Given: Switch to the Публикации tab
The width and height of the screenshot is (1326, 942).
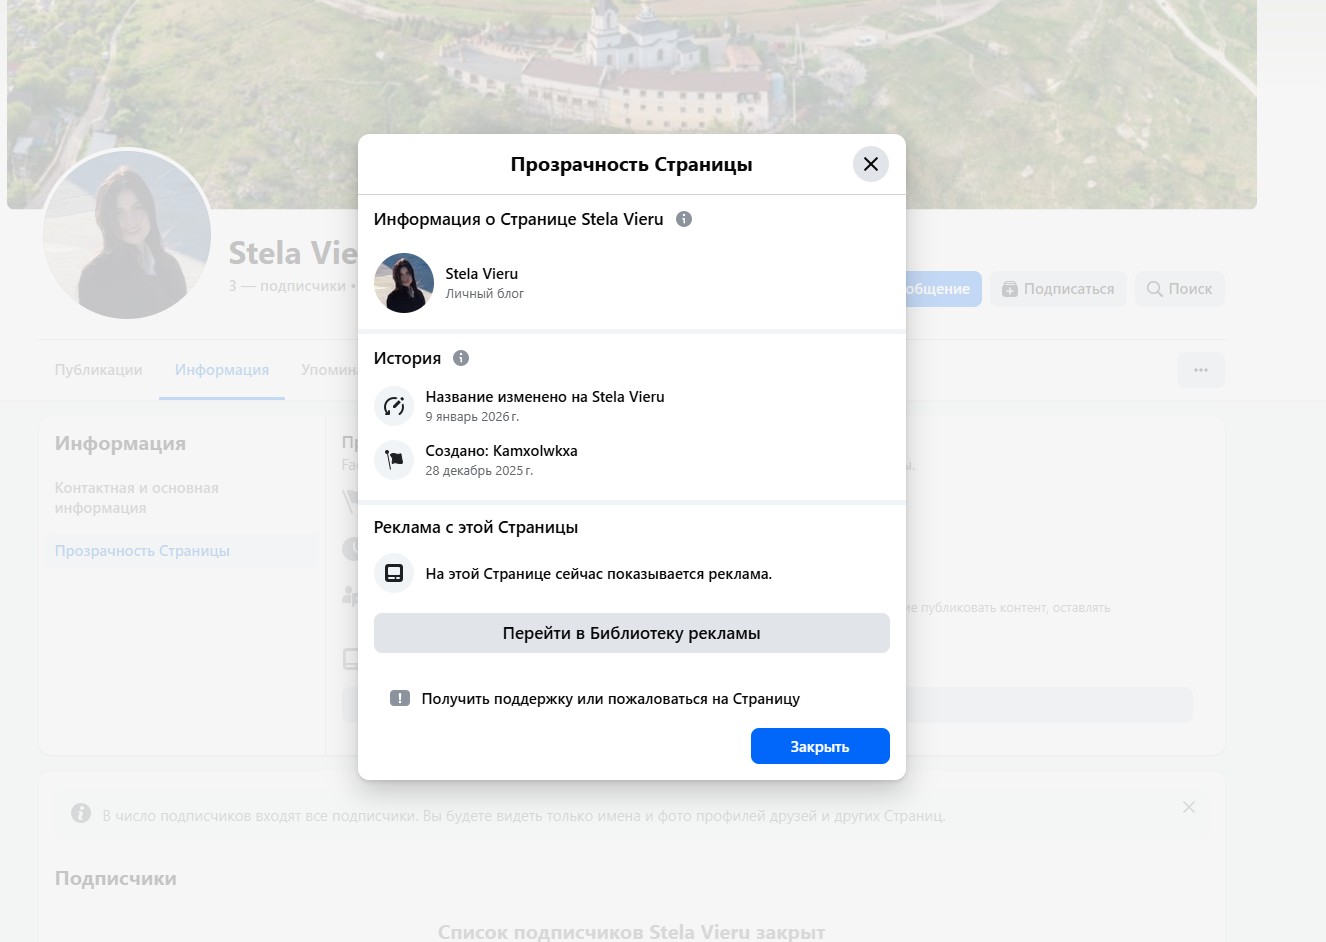Looking at the screenshot, I should (x=98, y=370).
